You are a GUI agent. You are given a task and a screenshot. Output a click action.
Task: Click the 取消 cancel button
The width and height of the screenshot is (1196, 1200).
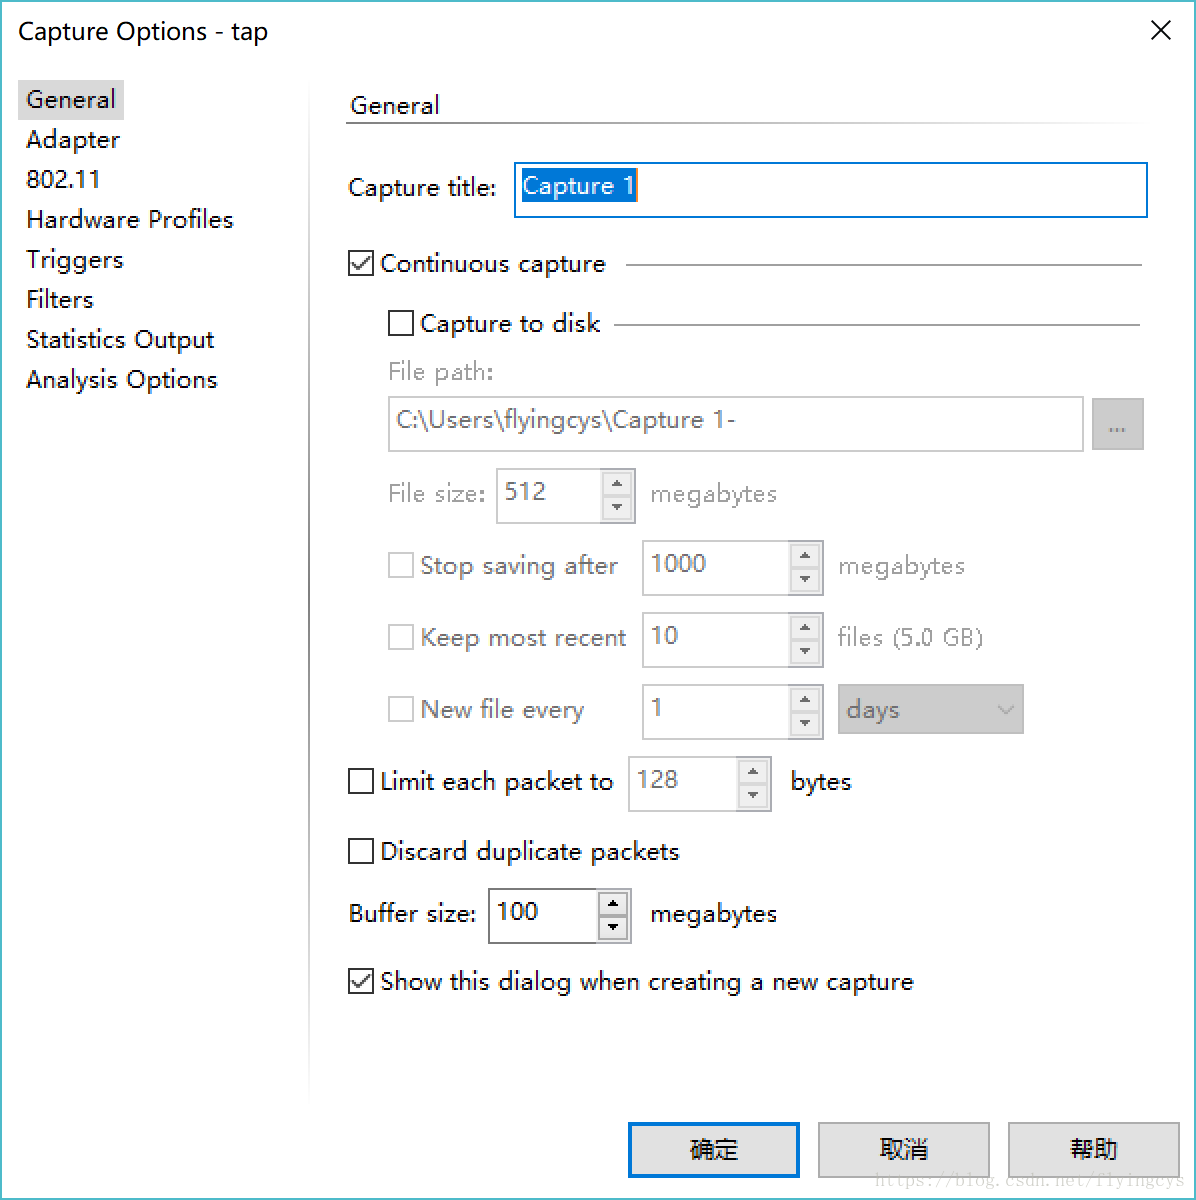click(904, 1150)
